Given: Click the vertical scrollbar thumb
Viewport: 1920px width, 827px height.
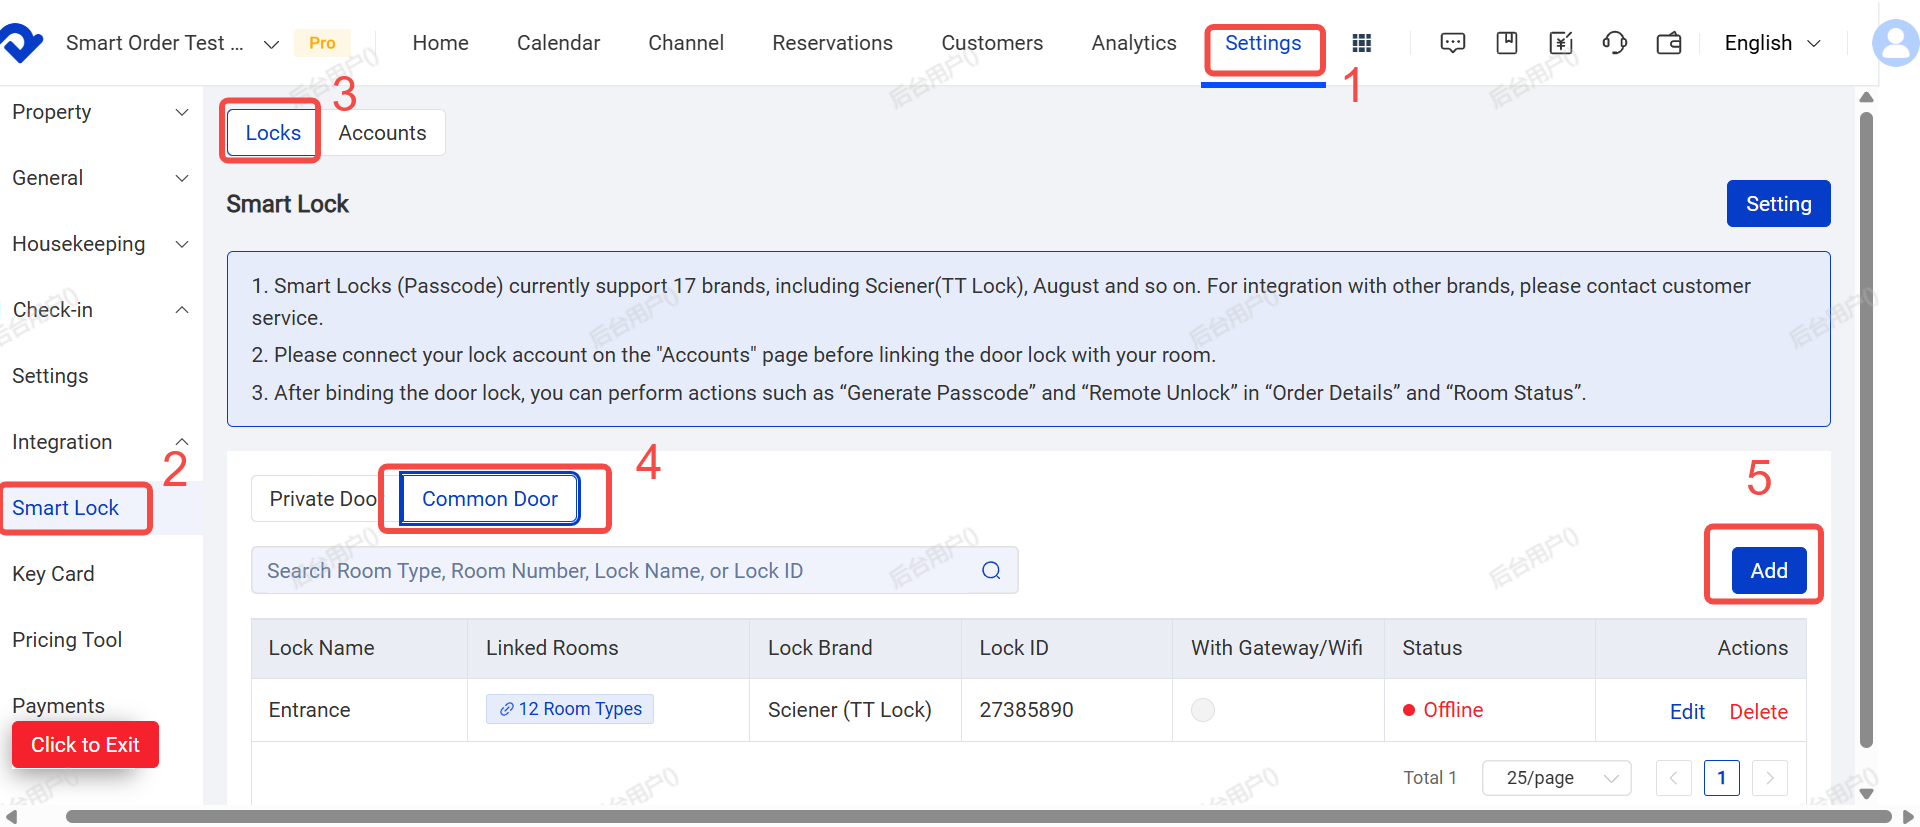Looking at the screenshot, I should [1865, 430].
